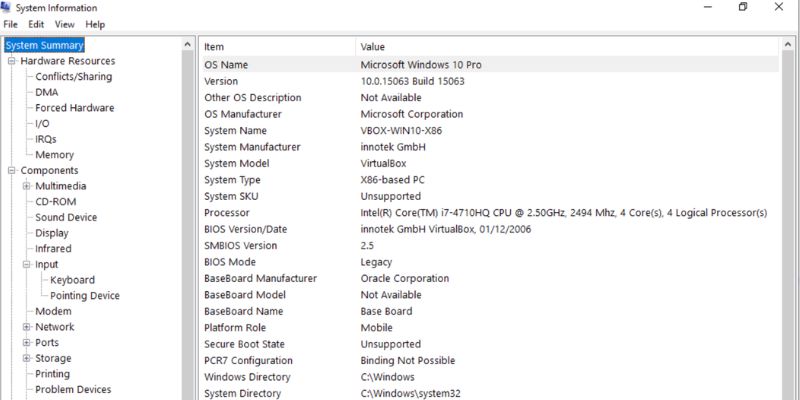Open the Help menu
800x400 pixels.
pos(95,24)
